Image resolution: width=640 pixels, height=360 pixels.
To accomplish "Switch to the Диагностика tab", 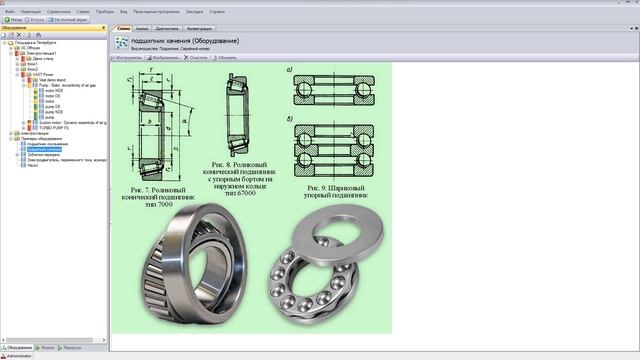I will click(167, 29).
